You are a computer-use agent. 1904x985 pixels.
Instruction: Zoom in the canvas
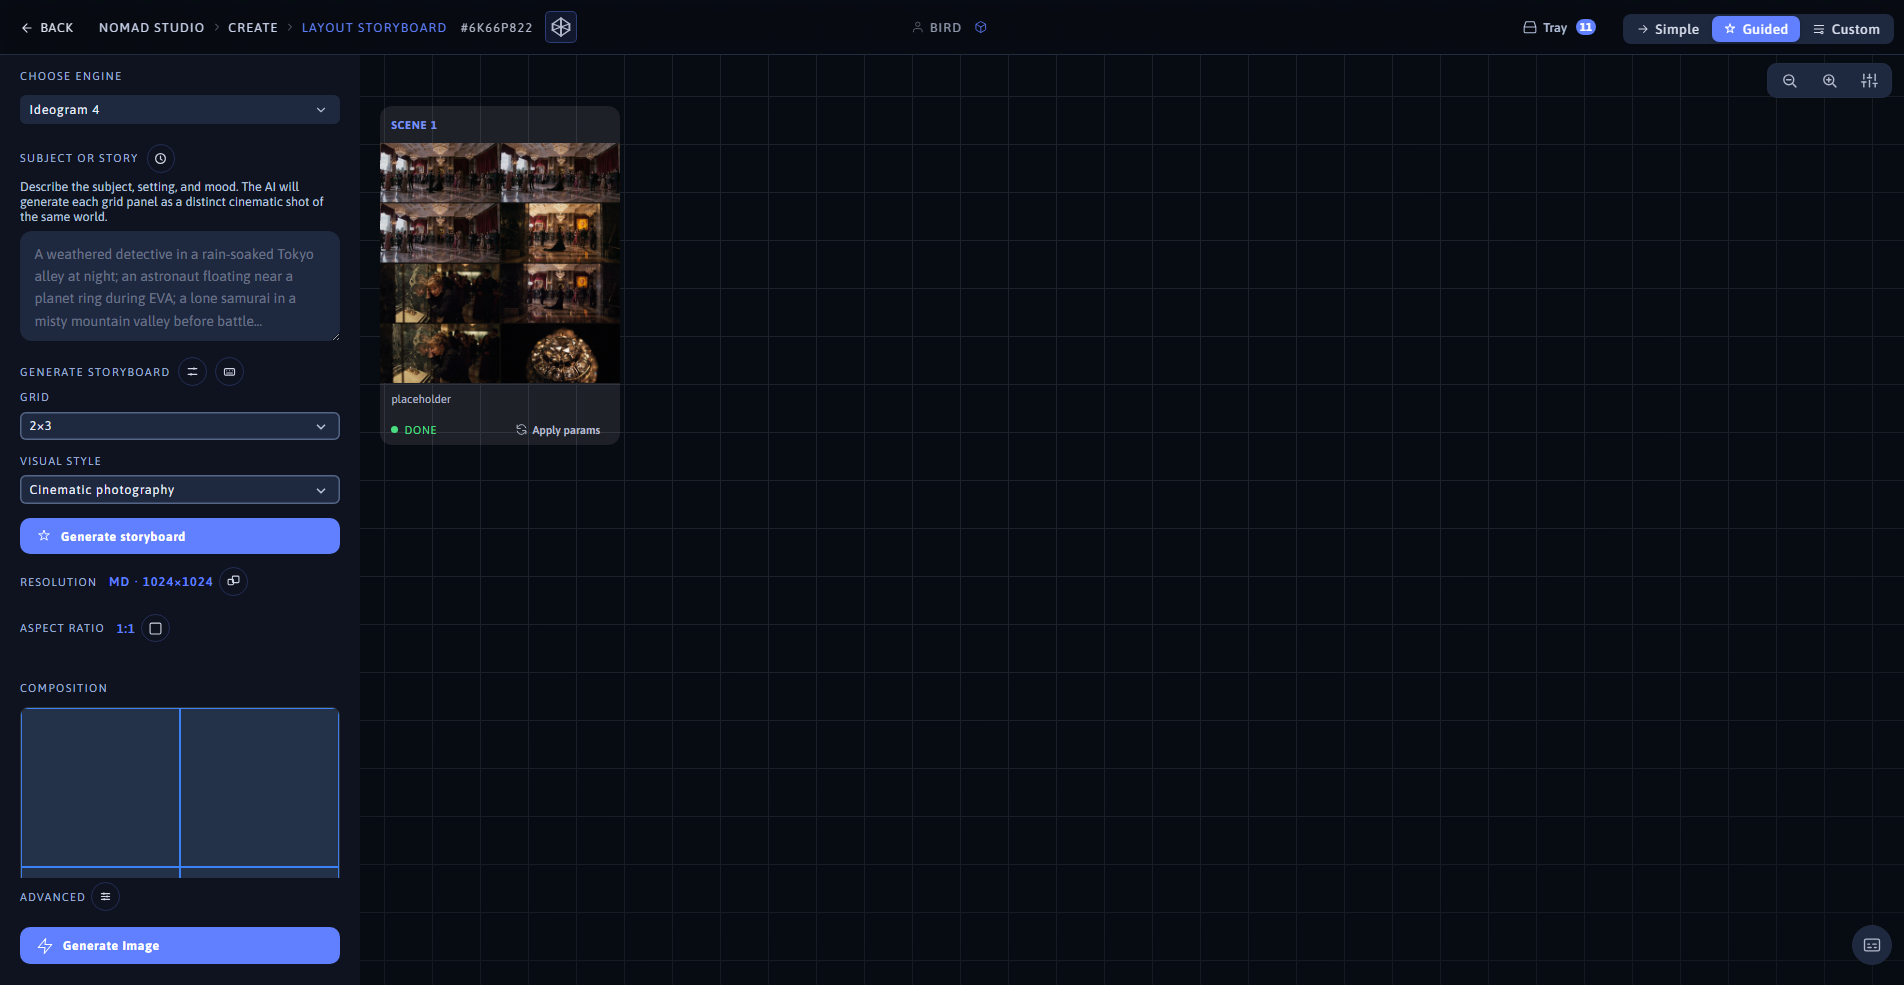tap(1829, 81)
